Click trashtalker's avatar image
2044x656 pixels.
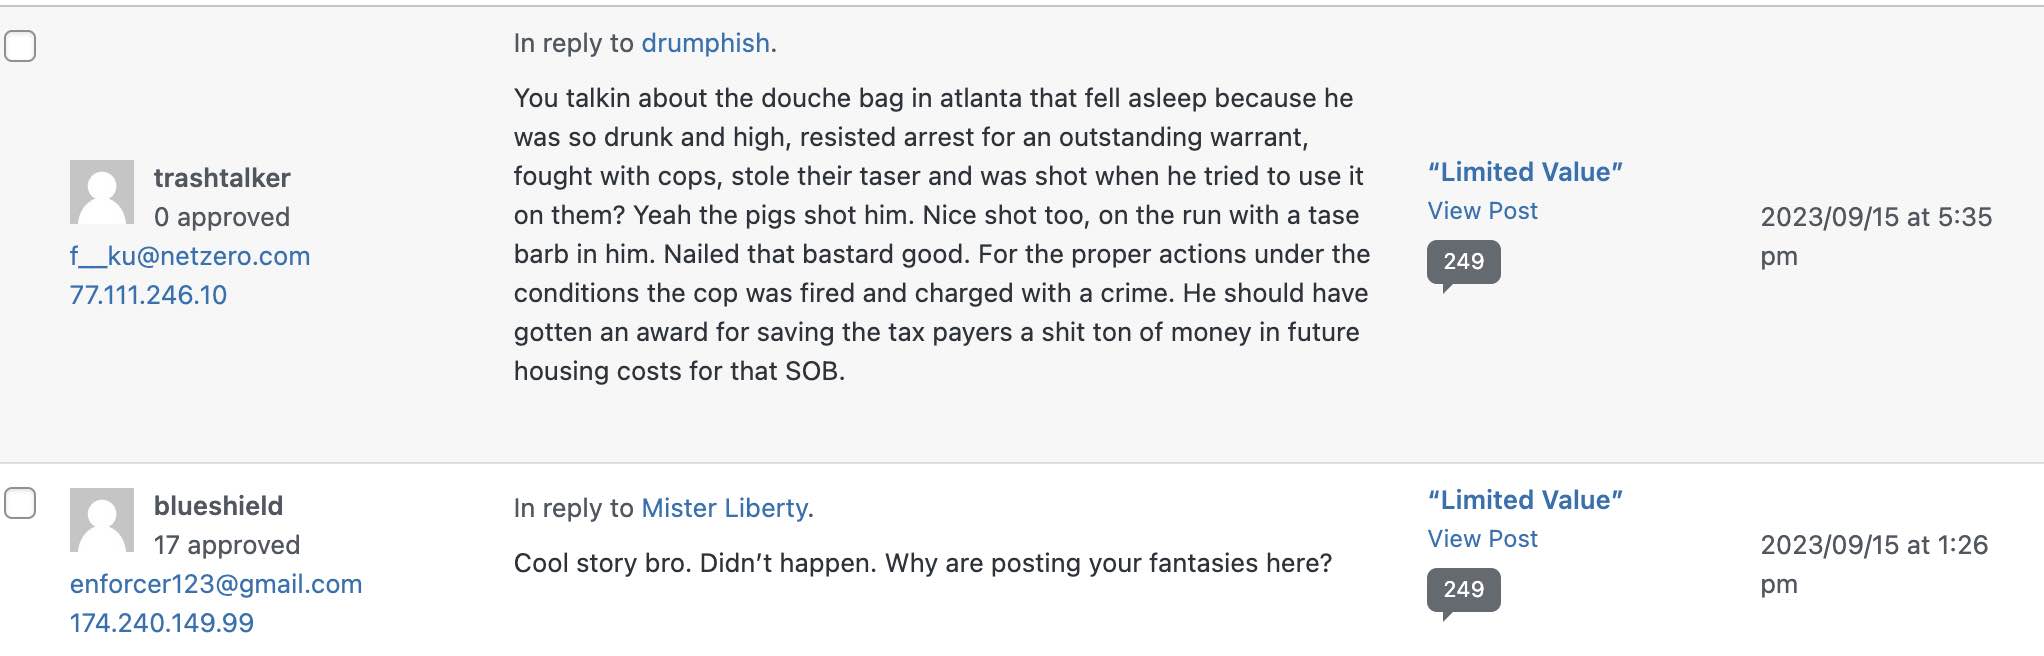pos(102,192)
